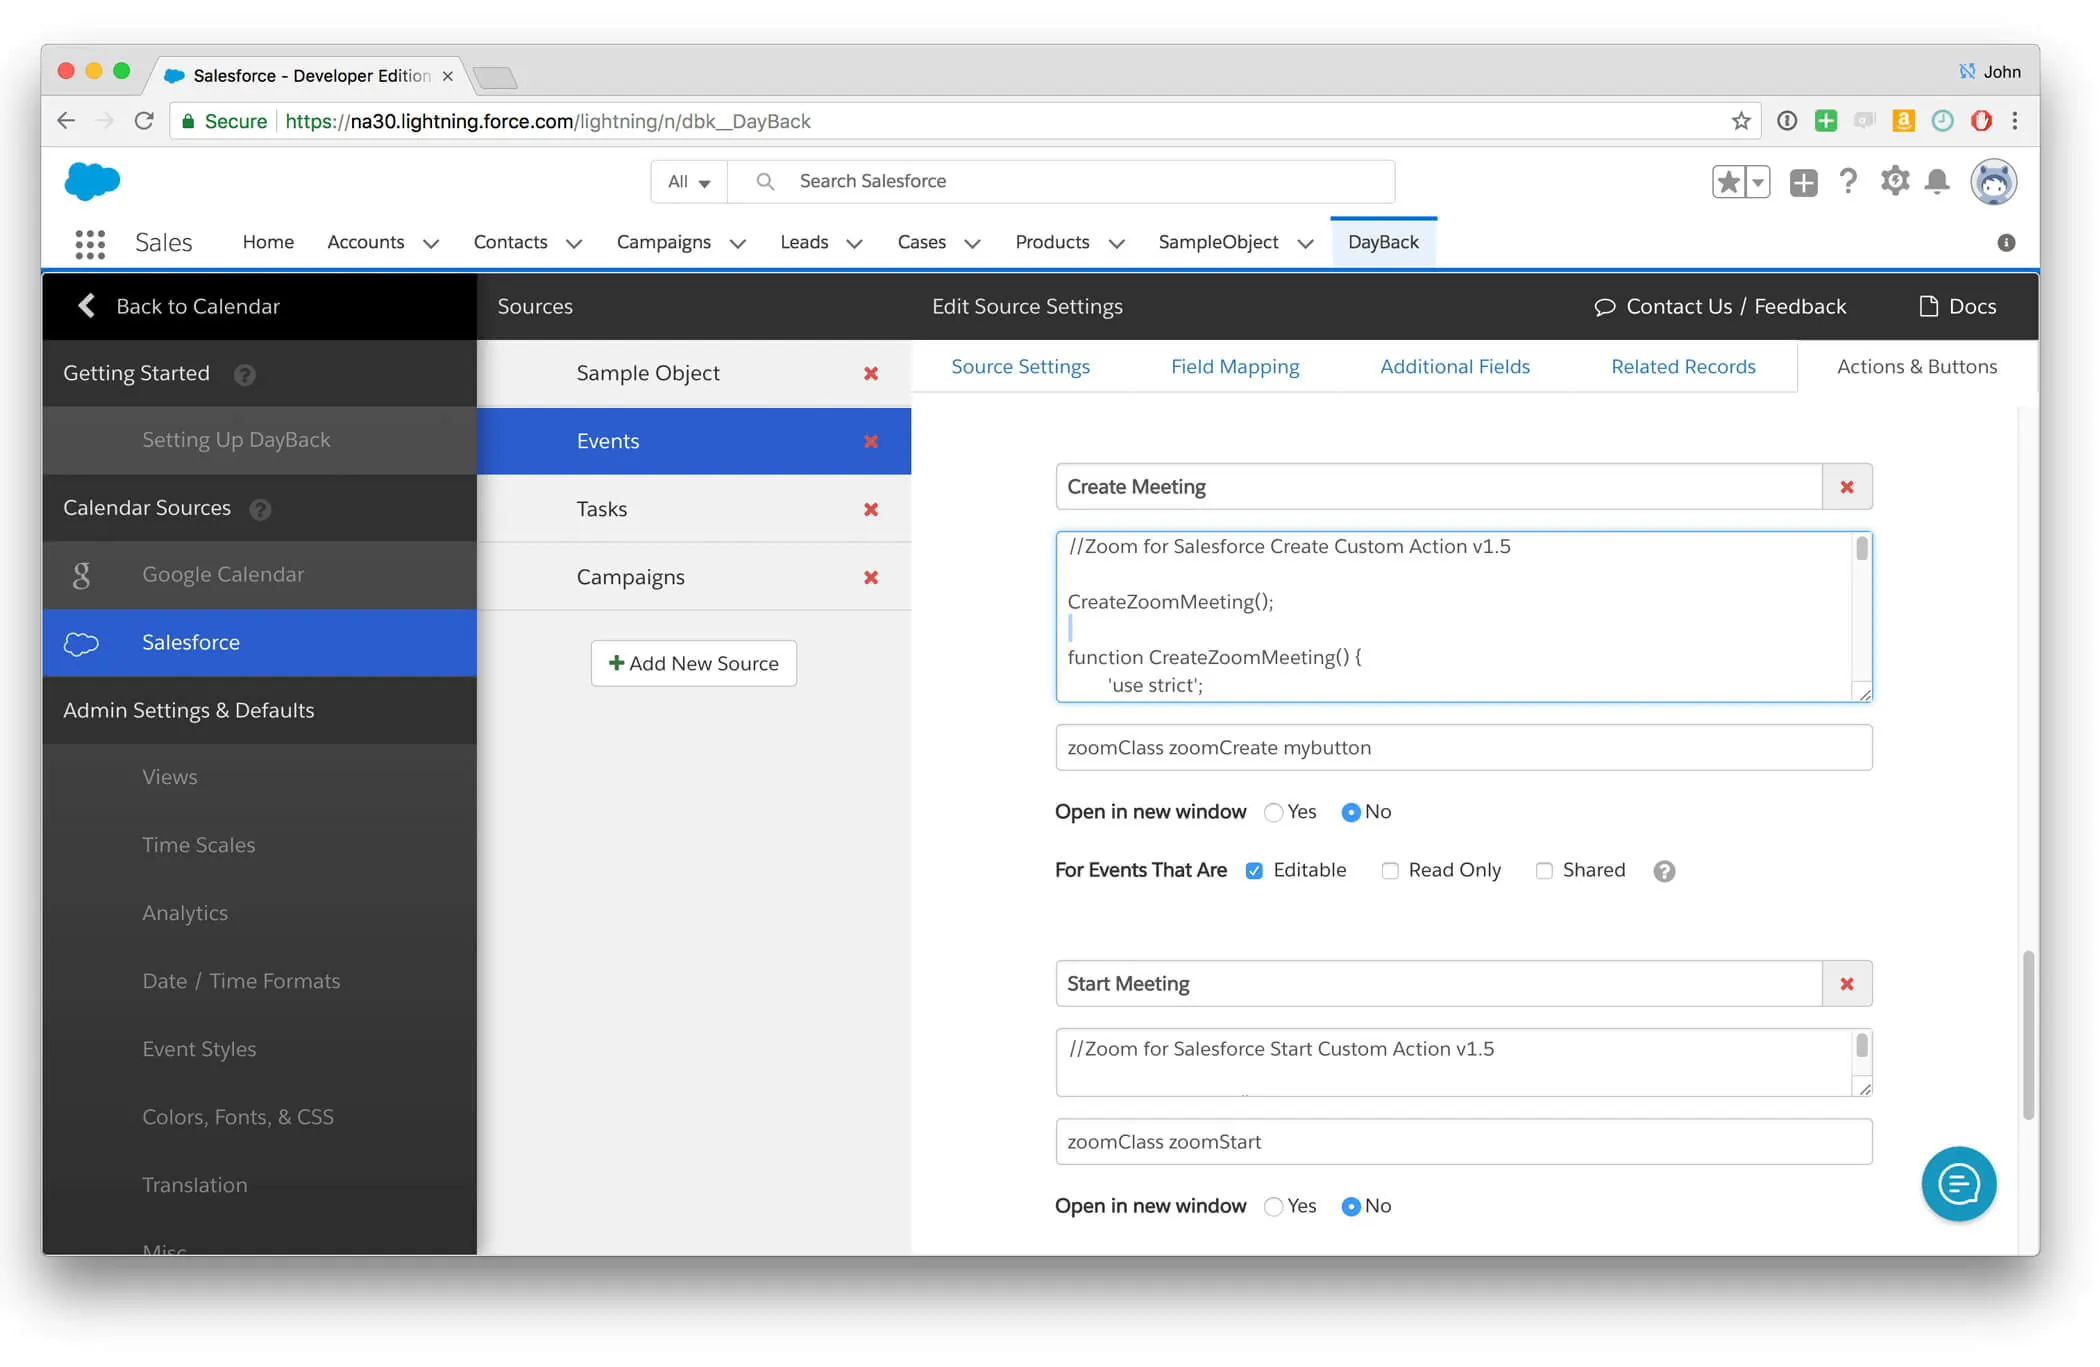Open the Setup gear icon

[1894, 181]
